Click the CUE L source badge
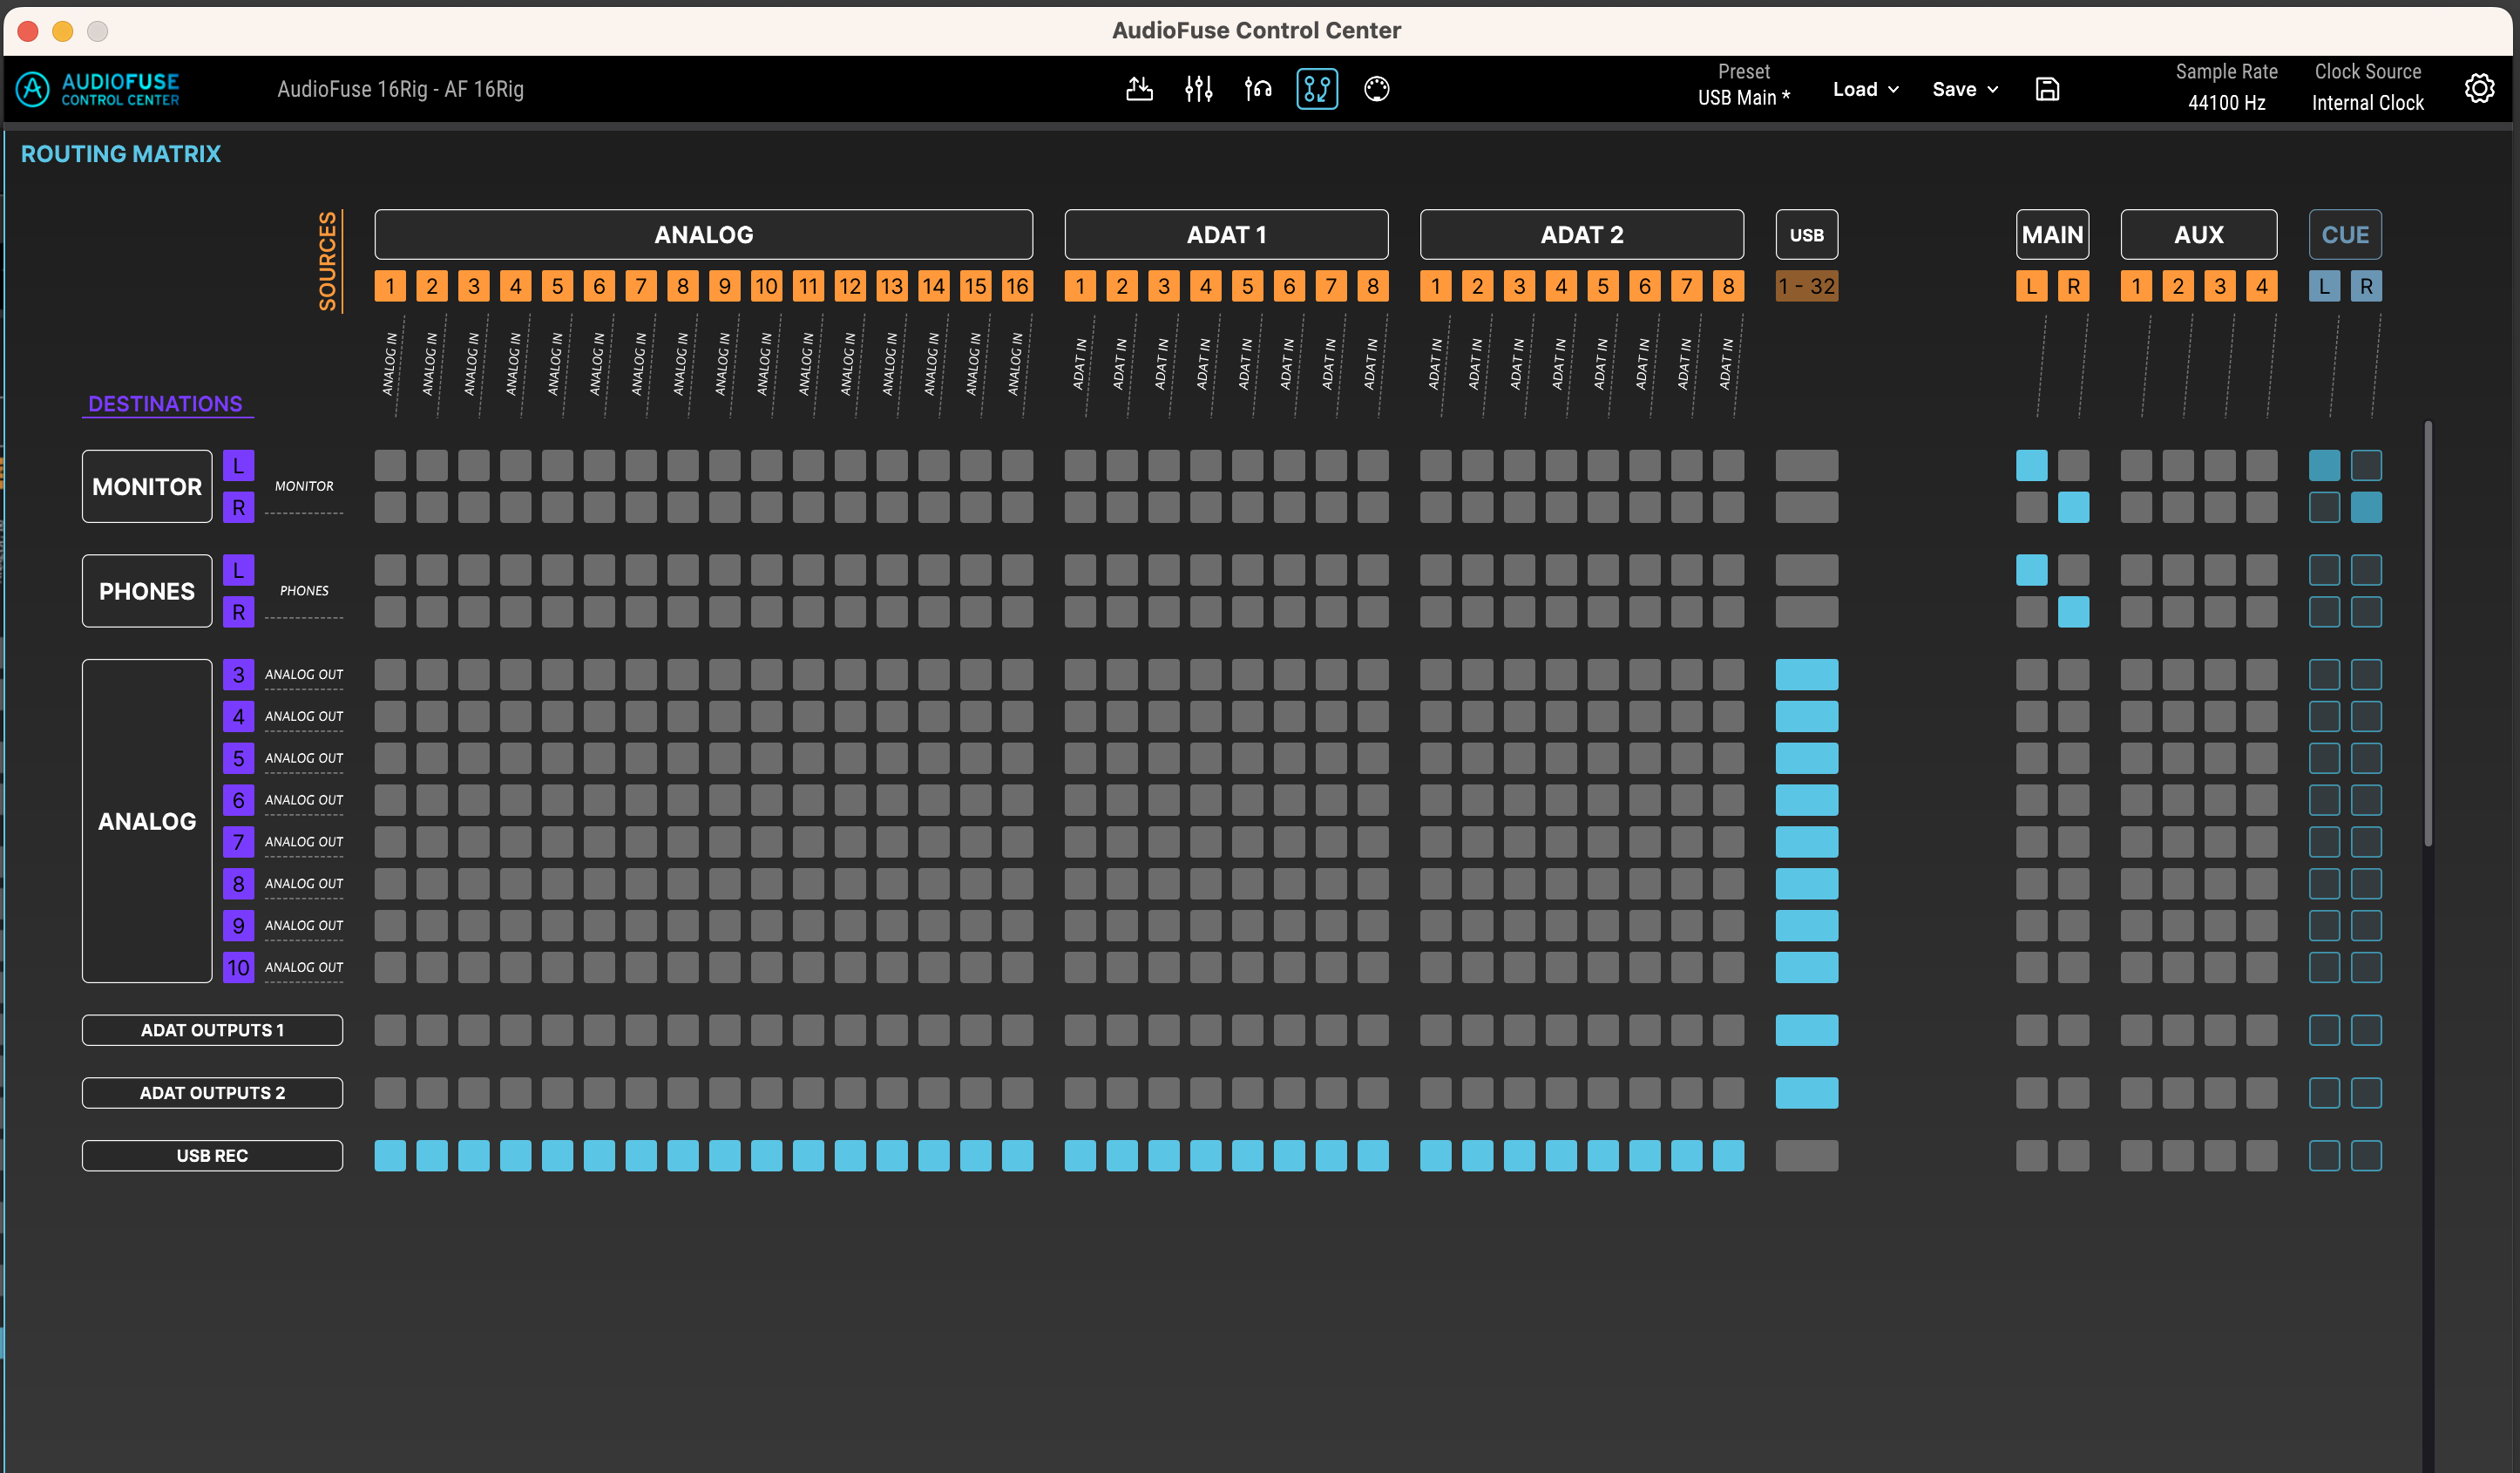 pos(2324,286)
